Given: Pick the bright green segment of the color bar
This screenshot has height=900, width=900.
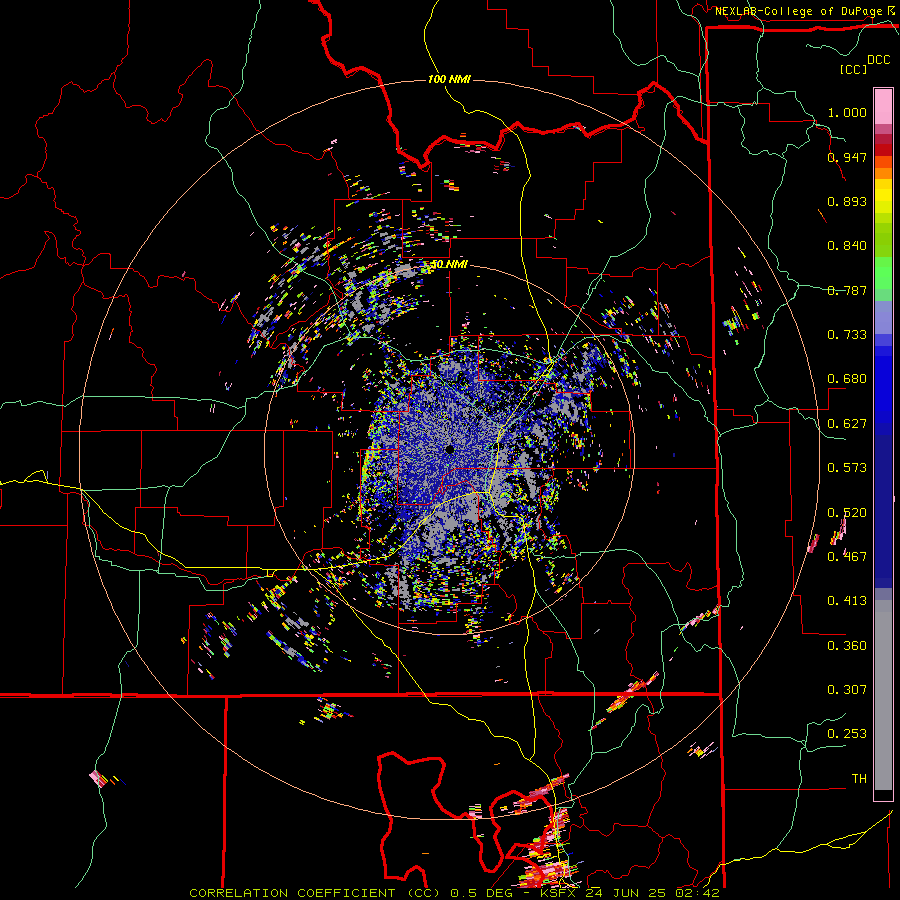Looking at the screenshot, I should point(883,273).
